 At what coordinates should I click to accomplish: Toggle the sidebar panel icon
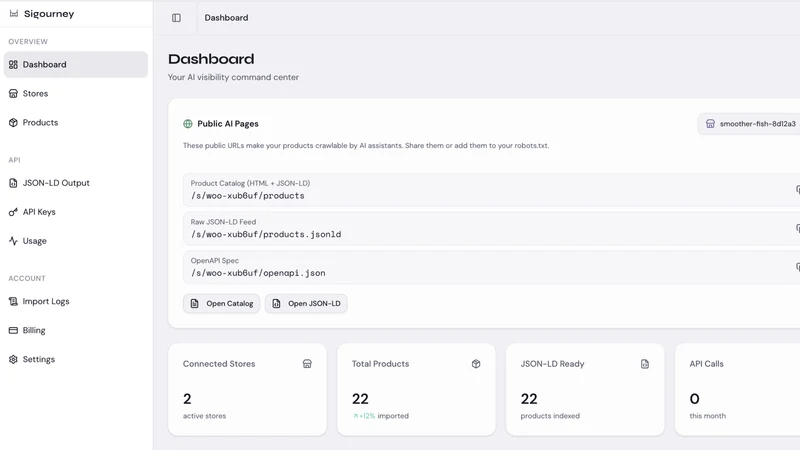[176, 18]
